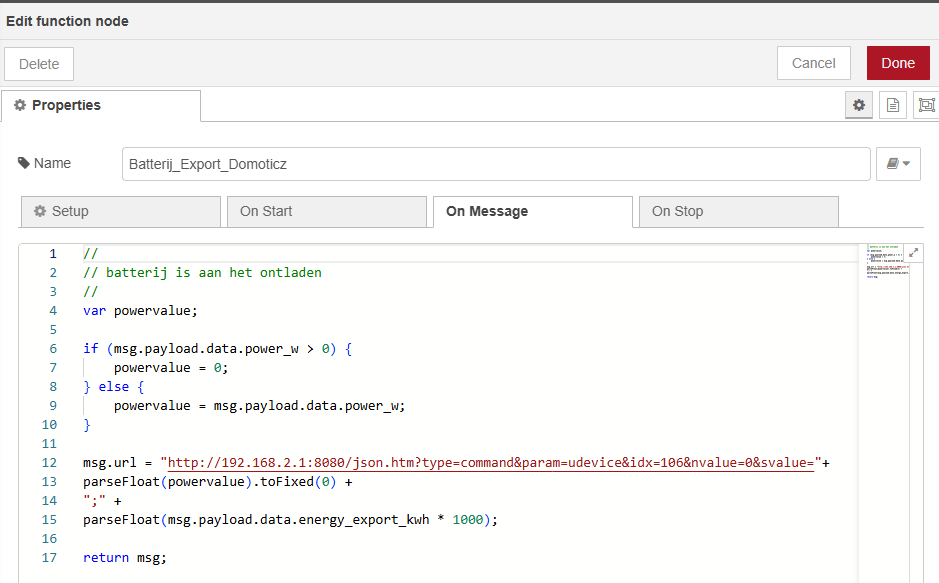Open the node appearance settings icon
The width and height of the screenshot is (939, 583).
[x=927, y=105]
